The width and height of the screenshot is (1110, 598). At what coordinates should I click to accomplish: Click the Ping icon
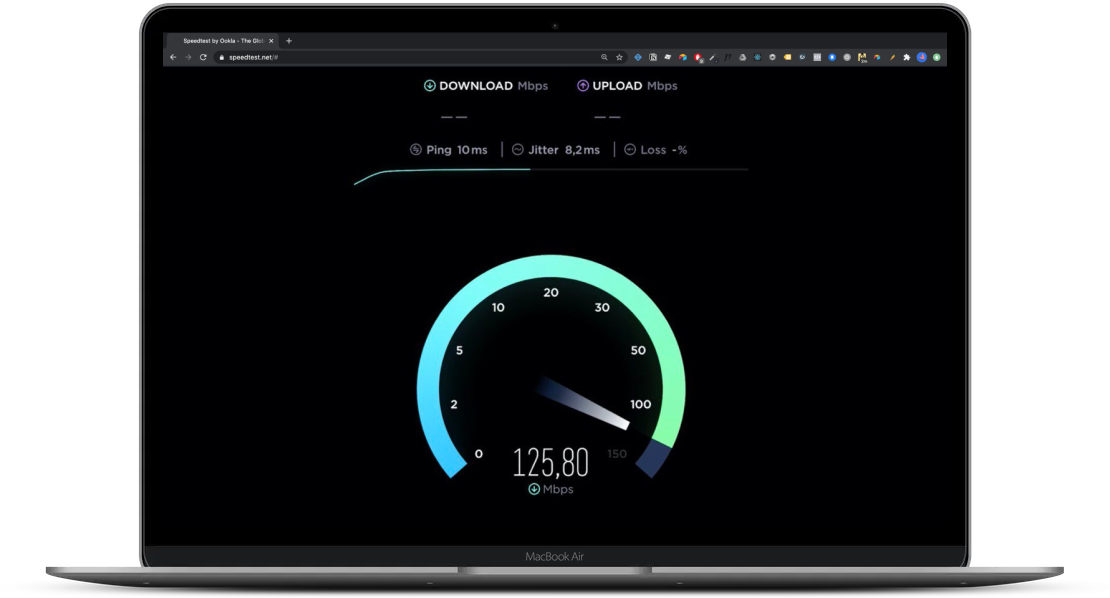(x=416, y=149)
